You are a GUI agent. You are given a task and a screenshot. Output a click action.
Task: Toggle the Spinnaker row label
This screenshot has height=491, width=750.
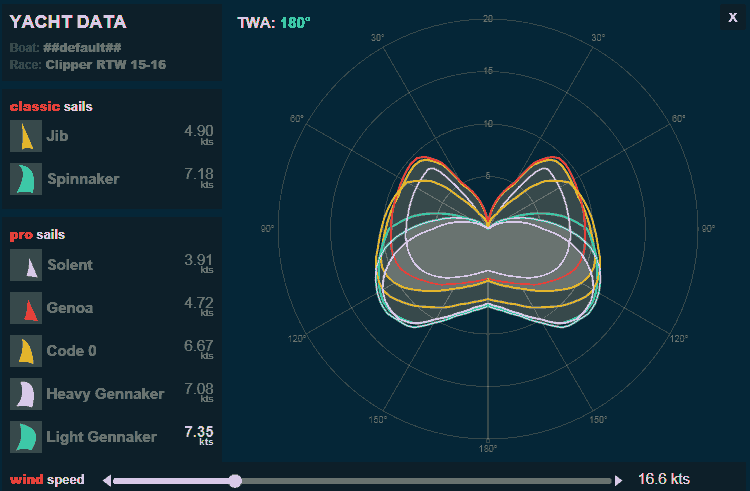pyautogui.click(x=82, y=179)
